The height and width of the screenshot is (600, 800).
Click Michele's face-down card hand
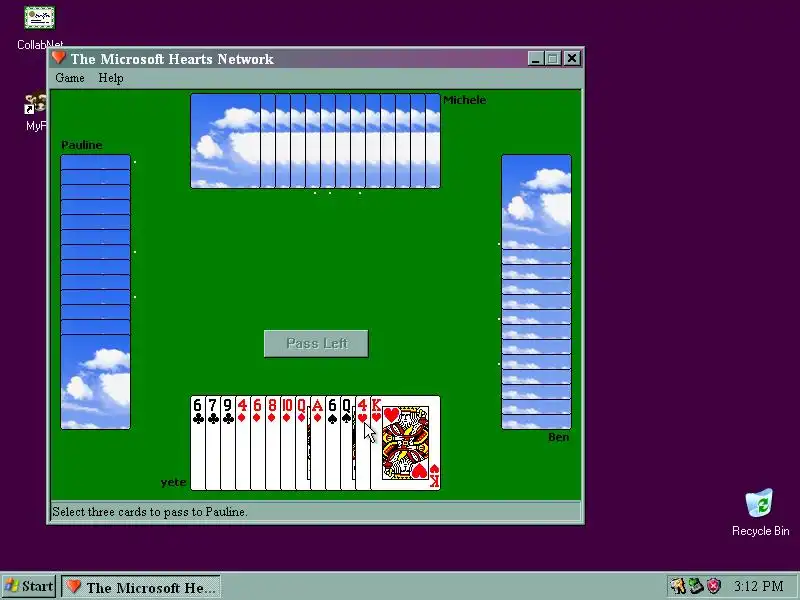pos(315,141)
